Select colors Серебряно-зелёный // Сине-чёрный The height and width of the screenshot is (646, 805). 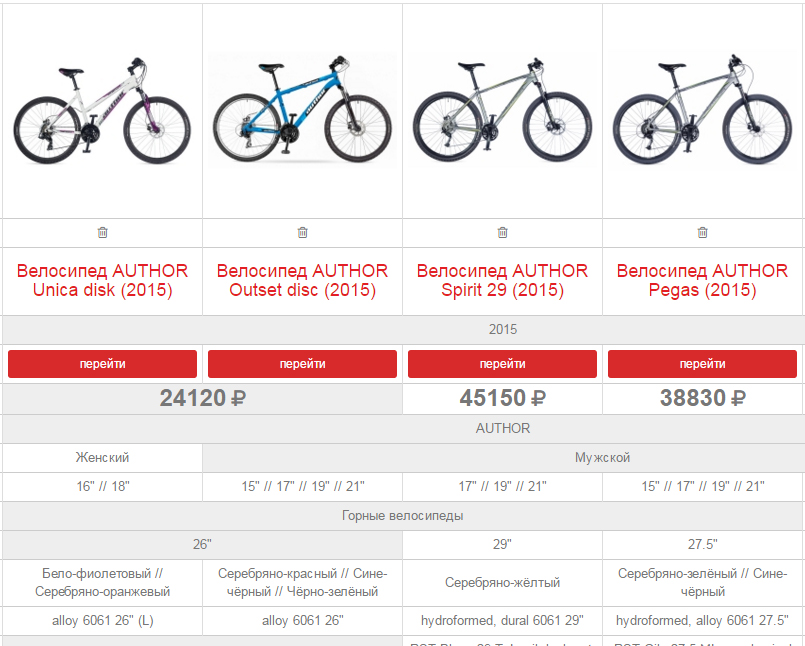(x=702, y=582)
